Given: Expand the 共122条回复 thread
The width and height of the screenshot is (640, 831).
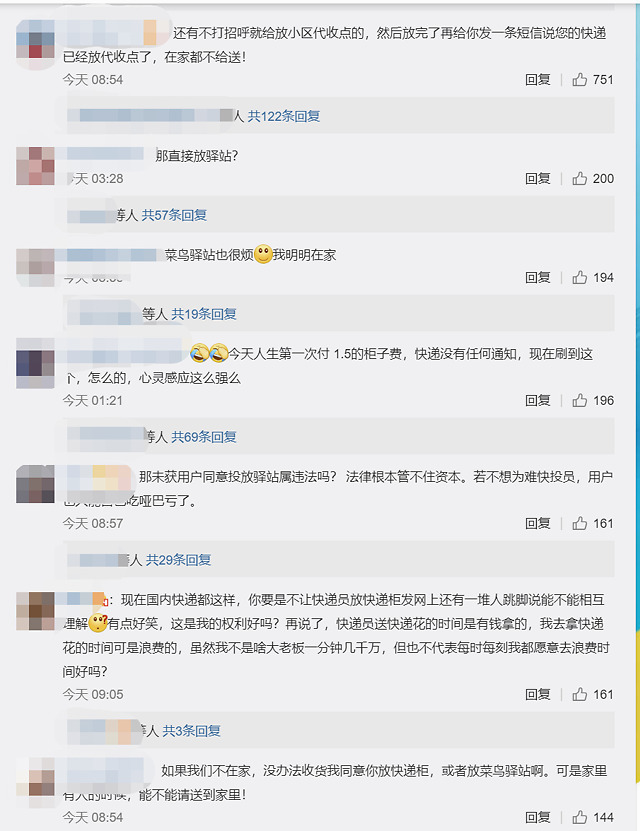Looking at the screenshot, I should click(x=284, y=117).
